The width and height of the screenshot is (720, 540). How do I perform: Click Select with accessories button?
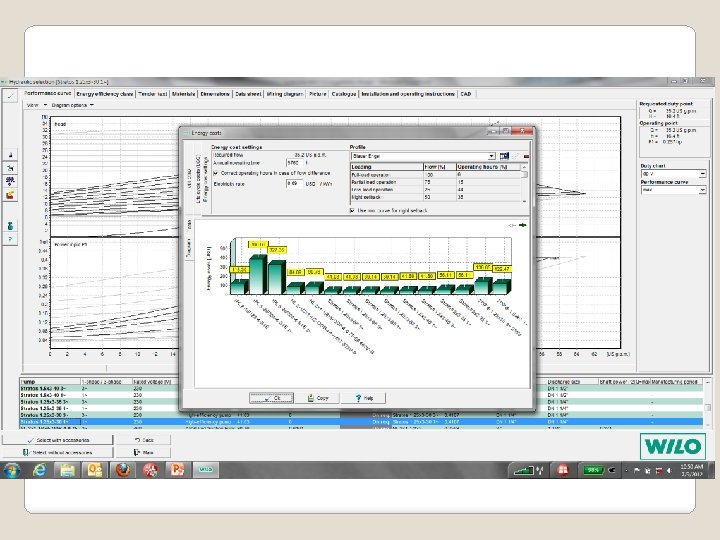[57, 440]
